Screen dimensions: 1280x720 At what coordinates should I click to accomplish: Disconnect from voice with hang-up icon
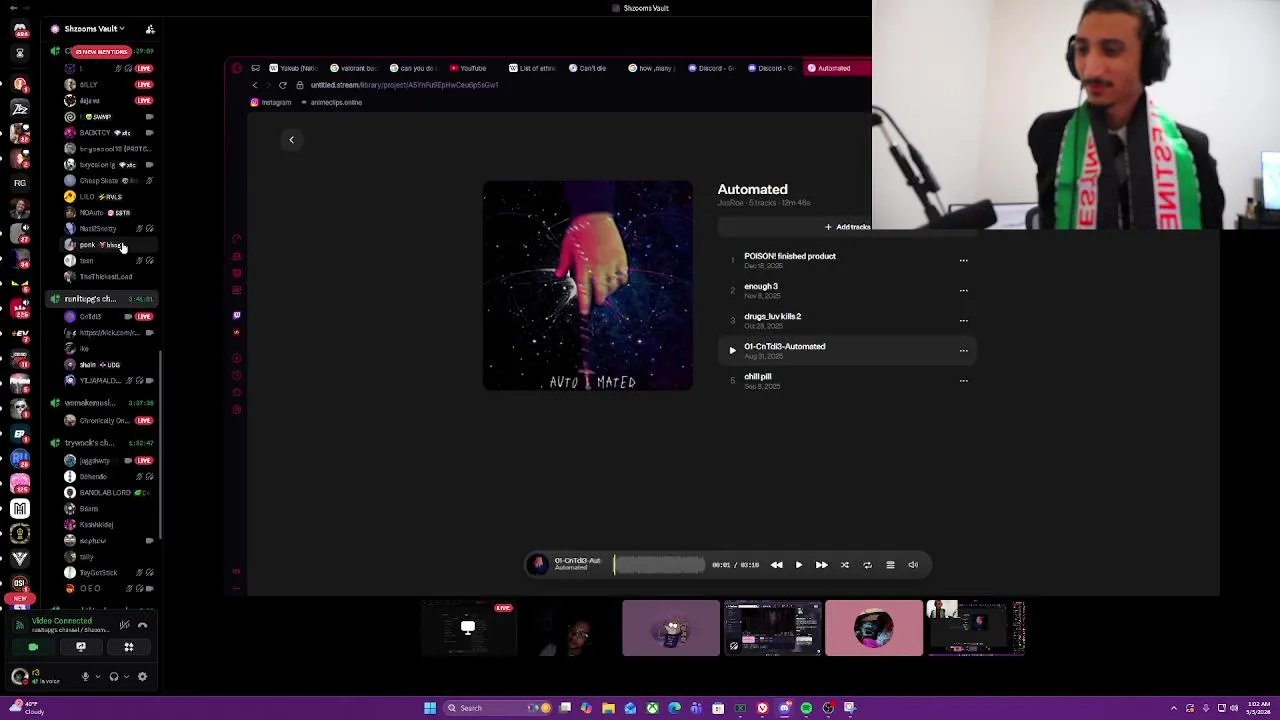click(142, 625)
